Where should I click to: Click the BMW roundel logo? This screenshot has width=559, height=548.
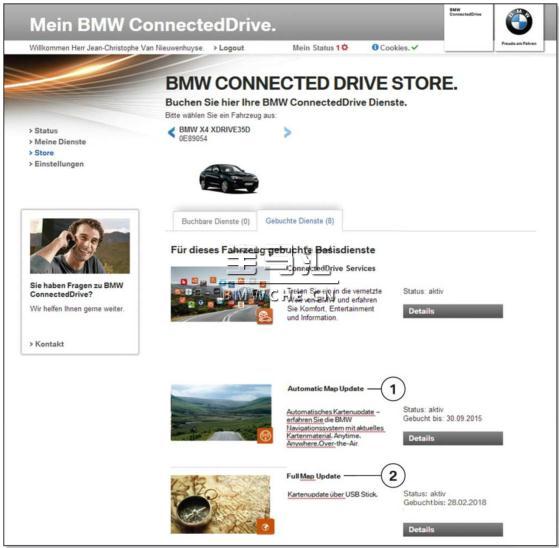(x=519, y=22)
